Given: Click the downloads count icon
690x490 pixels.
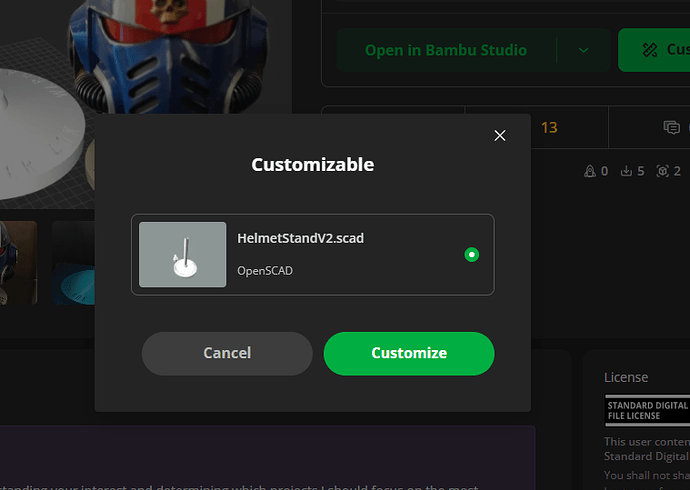Looking at the screenshot, I should 626,171.
